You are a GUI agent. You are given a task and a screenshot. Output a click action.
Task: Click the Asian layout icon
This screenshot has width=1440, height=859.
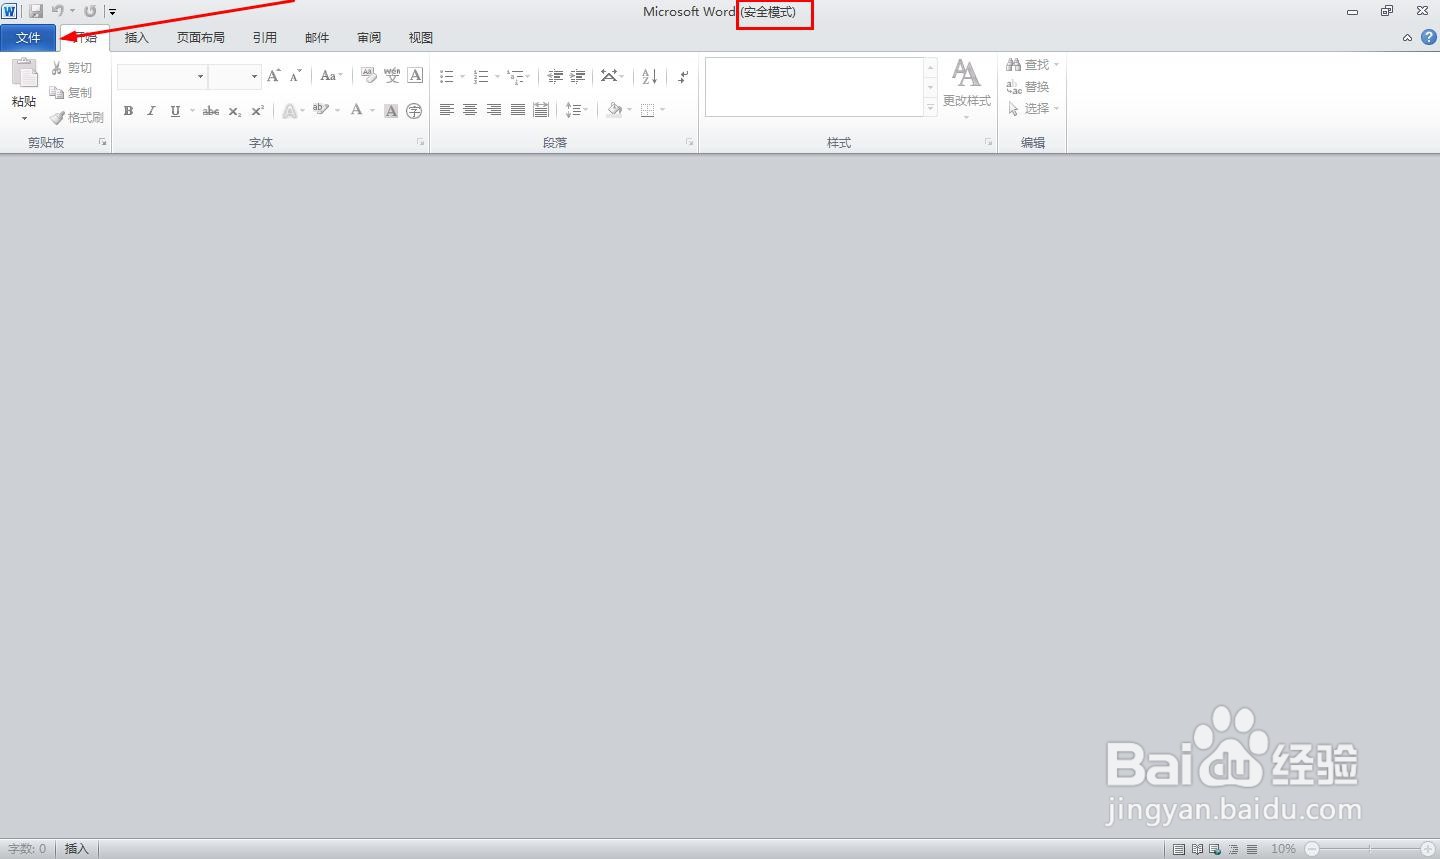[609, 76]
